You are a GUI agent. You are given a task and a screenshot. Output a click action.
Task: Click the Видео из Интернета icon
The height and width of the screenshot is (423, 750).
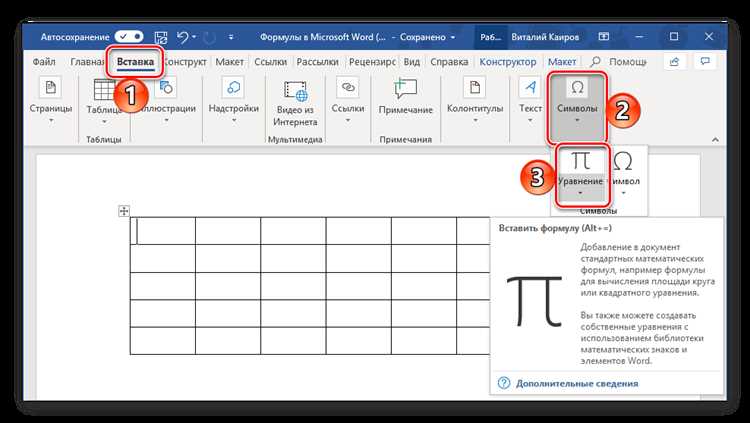(x=295, y=90)
